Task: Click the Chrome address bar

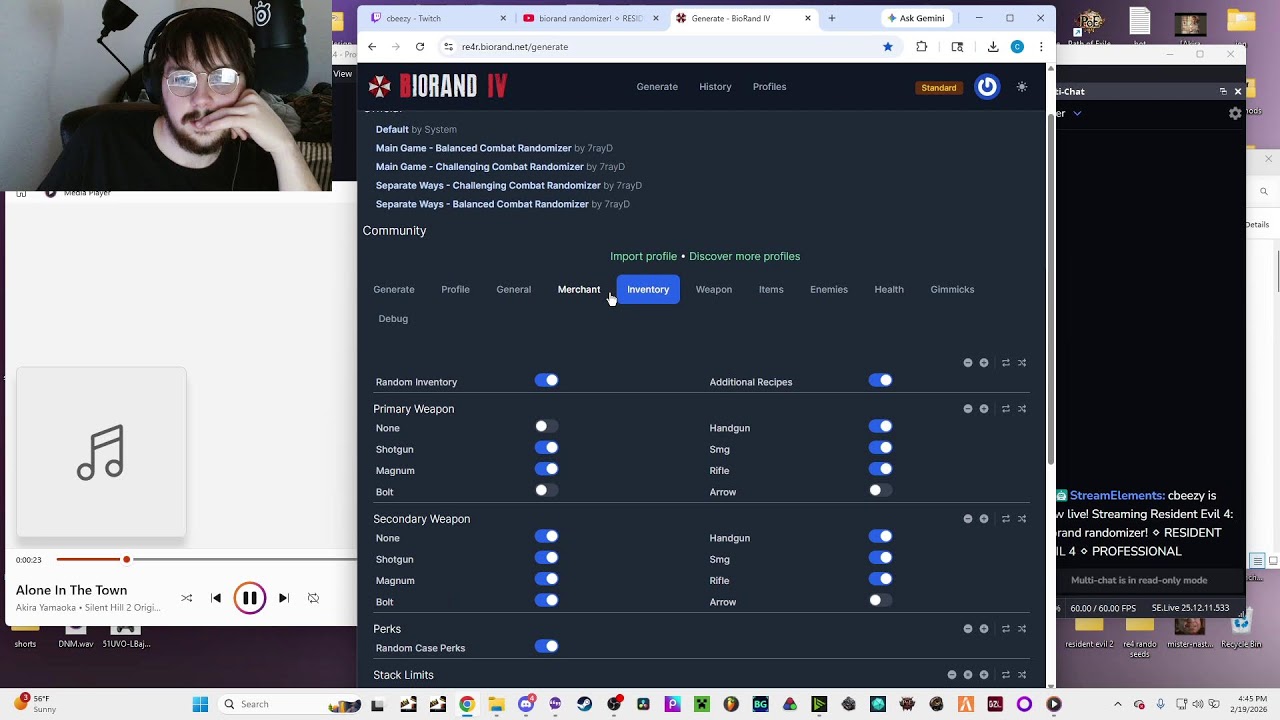Action: tap(660, 46)
